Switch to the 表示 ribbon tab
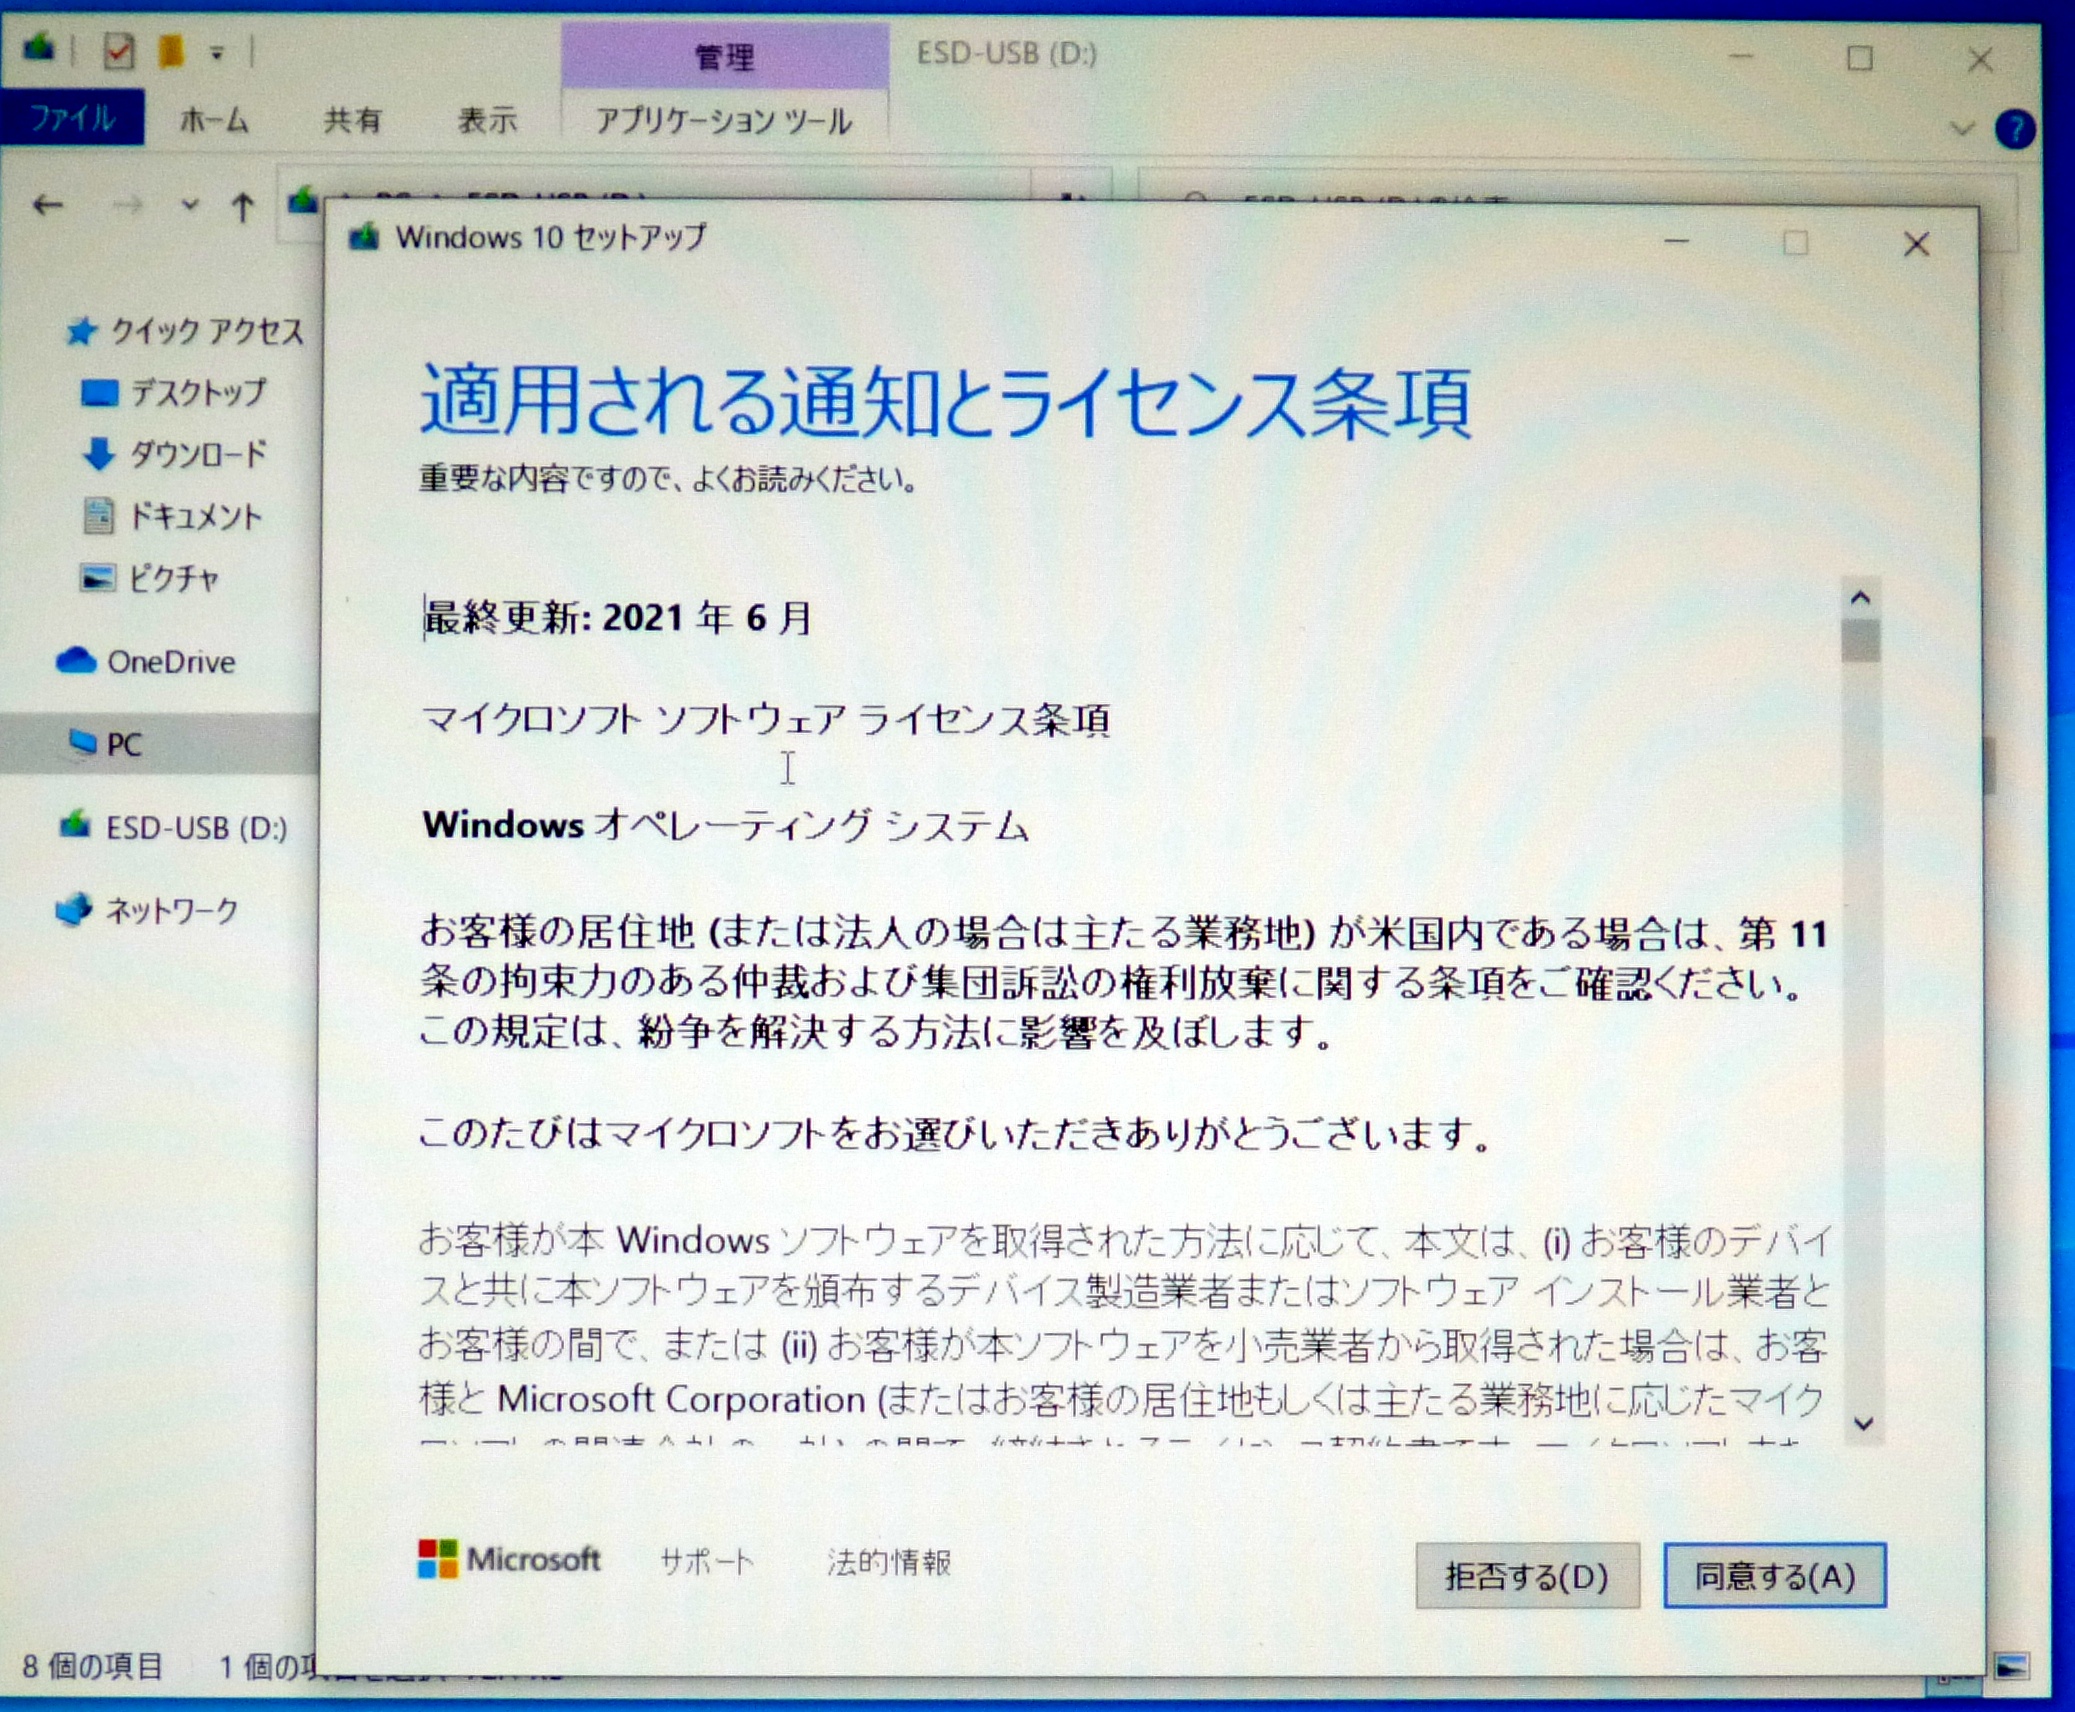2075x1712 pixels. (x=487, y=121)
